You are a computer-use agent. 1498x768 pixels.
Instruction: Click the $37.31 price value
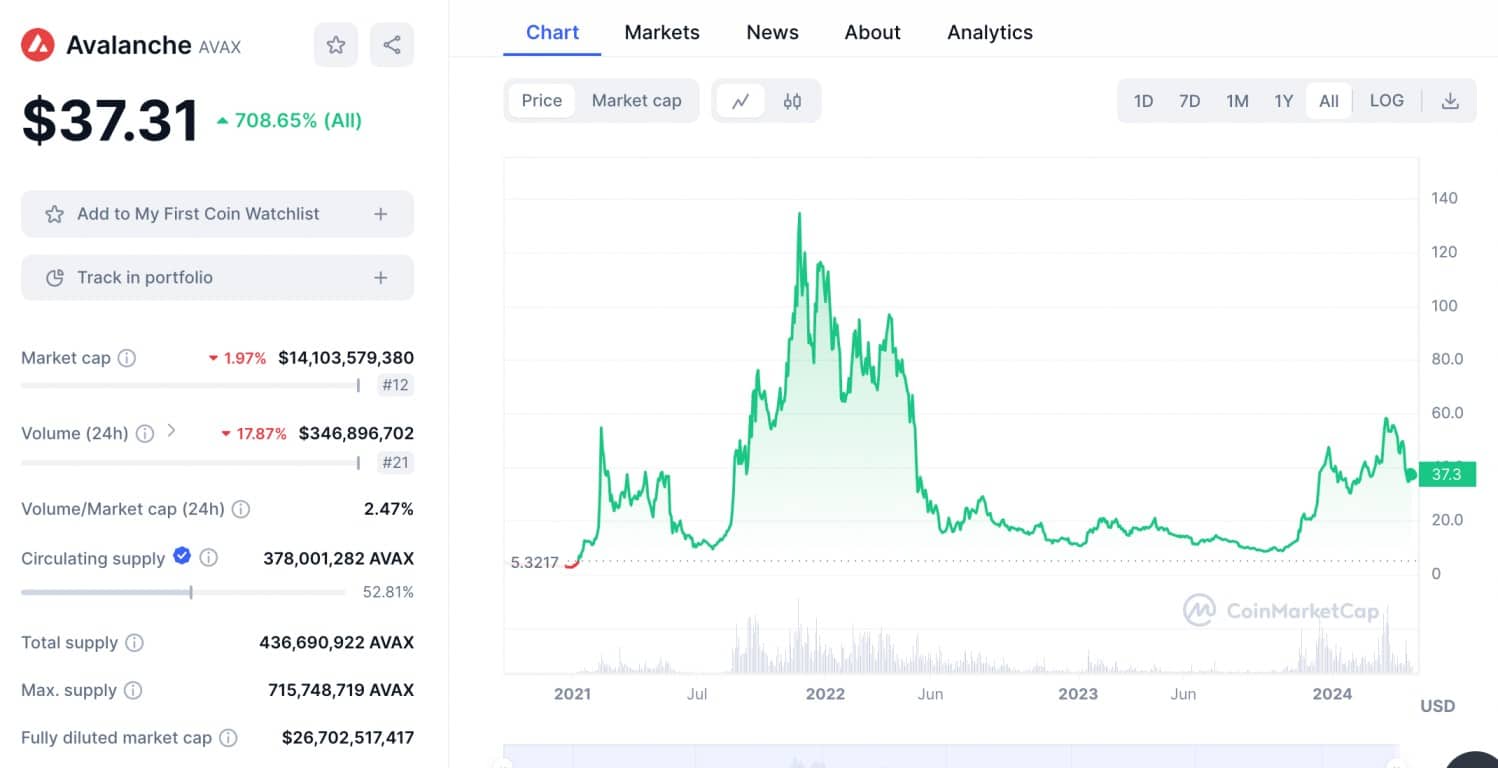(111, 121)
